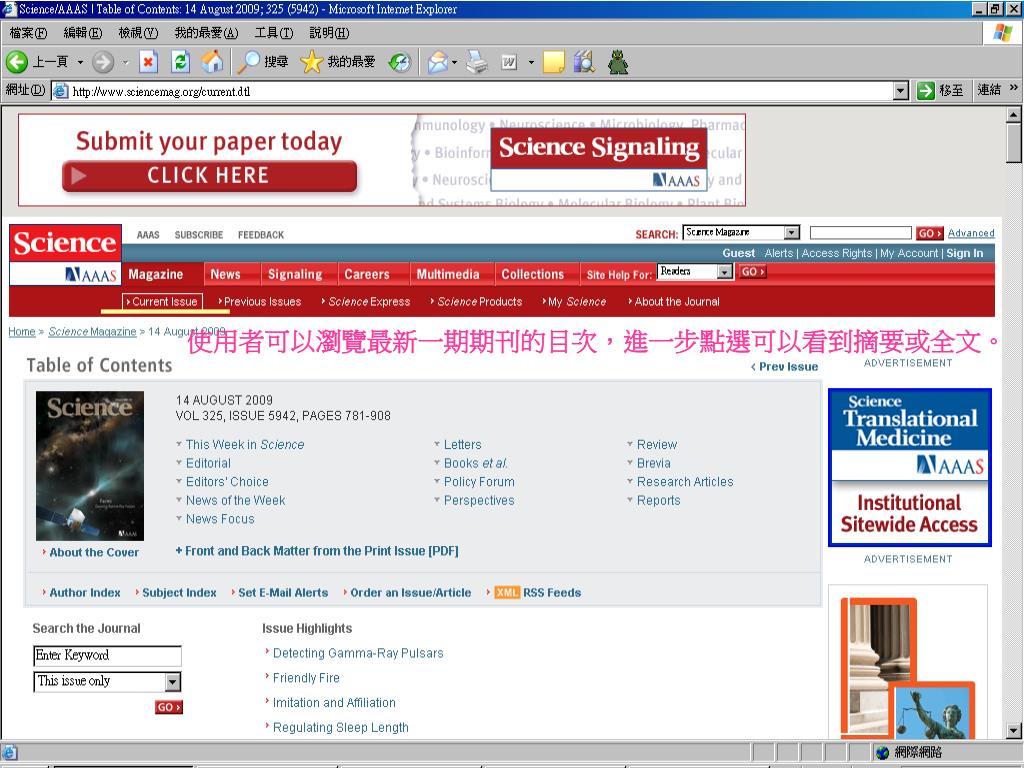Screen dimensions: 1024x768
Task: Switch to the Signaling tab
Action: [295, 274]
